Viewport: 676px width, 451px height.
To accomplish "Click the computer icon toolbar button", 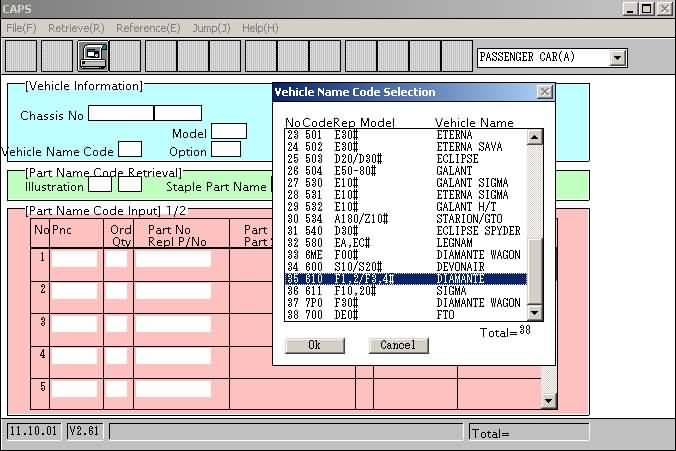I will [93, 56].
